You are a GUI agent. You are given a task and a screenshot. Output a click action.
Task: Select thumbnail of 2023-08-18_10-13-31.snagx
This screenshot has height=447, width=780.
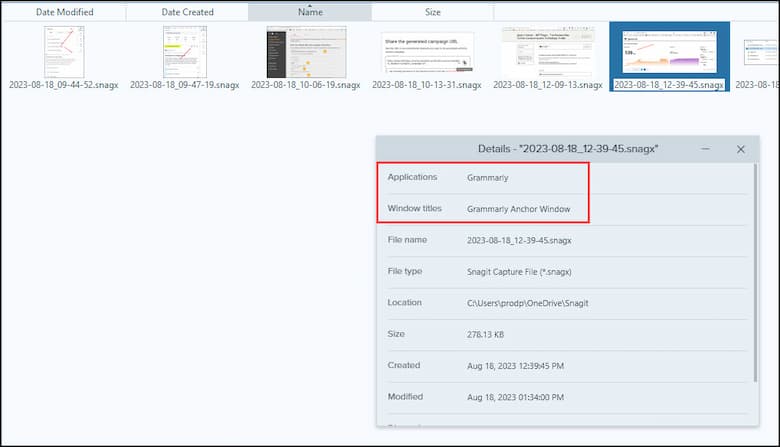pos(427,53)
